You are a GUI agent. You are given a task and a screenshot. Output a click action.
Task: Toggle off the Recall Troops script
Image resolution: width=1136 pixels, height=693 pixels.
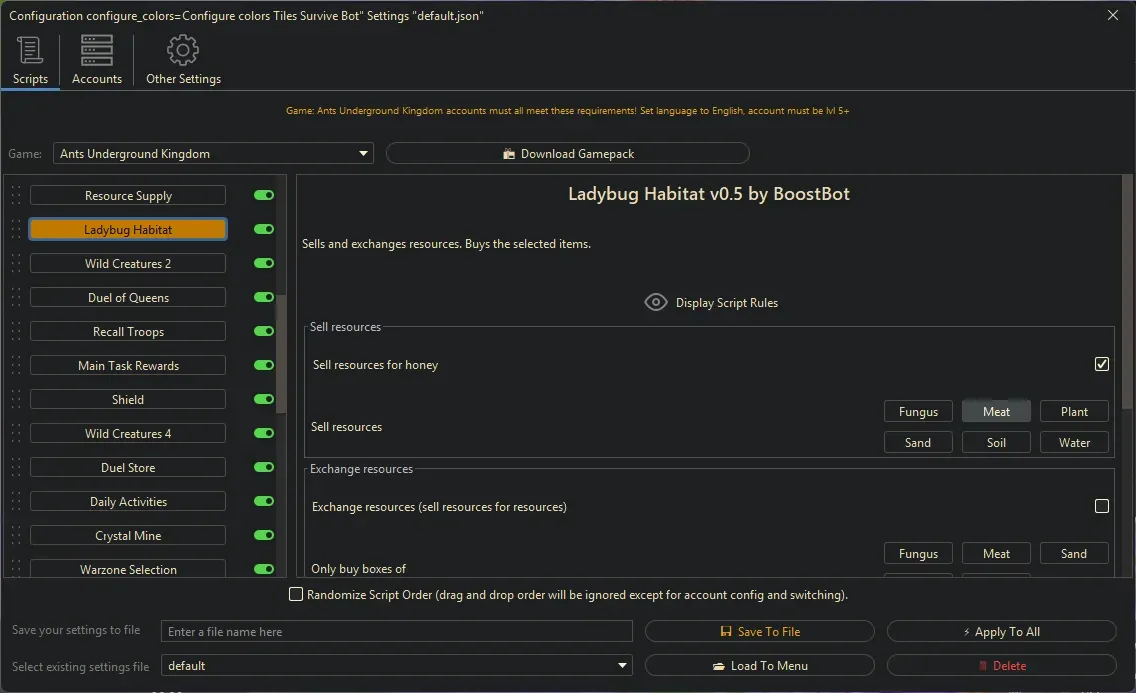pos(264,332)
